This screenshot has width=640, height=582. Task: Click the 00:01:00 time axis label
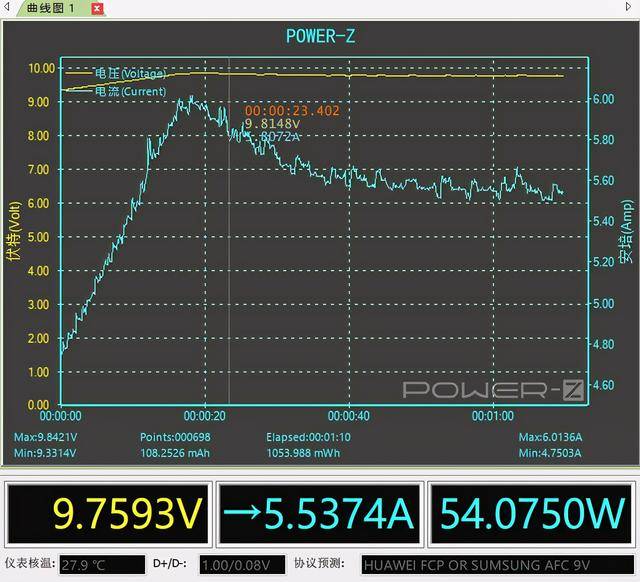[x=493, y=416]
